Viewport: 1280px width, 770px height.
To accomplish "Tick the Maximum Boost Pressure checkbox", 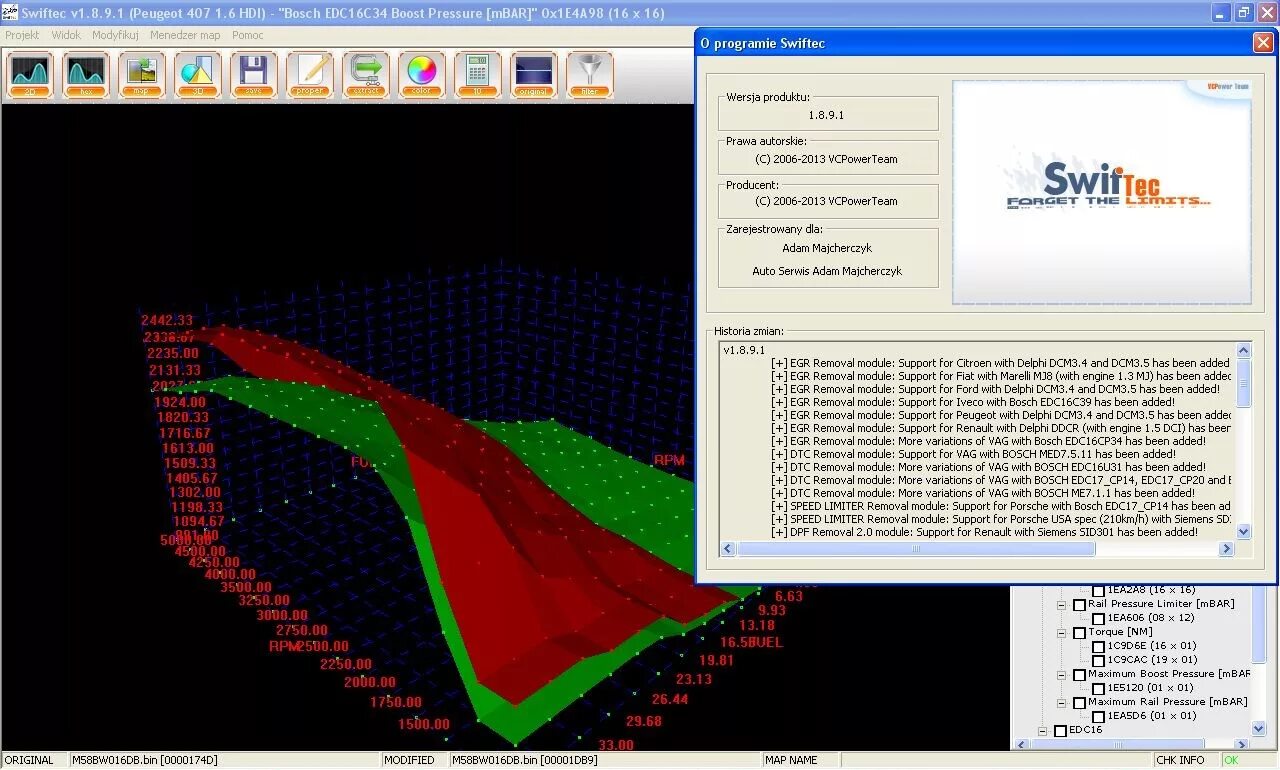I will (x=1079, y=674).
